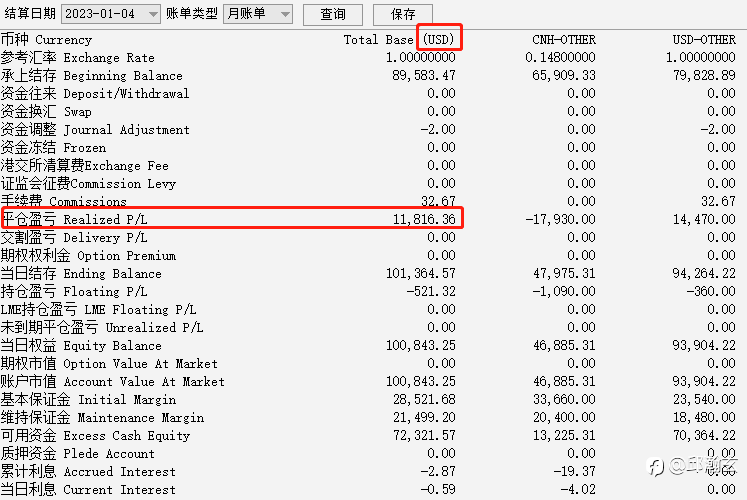747x500 pixels.
Task: Click CNH Maintenance Margin value 20,400.00
Action: (x=564, y=417)
